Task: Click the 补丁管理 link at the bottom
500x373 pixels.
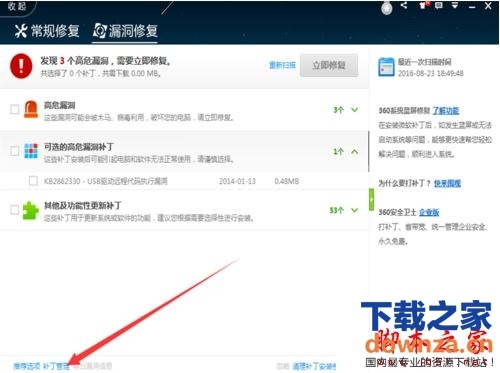Action: pos(56,366)
